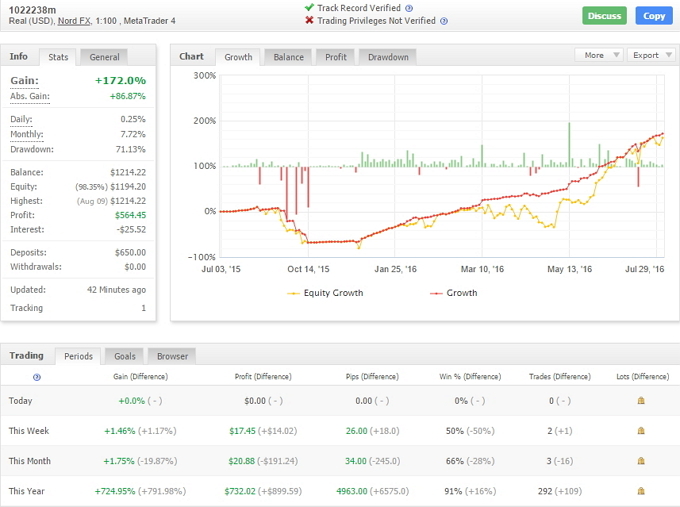The height and width of the screenshot is (507, 680).
Task: Click the tall green bar near May 13 '16
Action: click(x=569, y=145)
